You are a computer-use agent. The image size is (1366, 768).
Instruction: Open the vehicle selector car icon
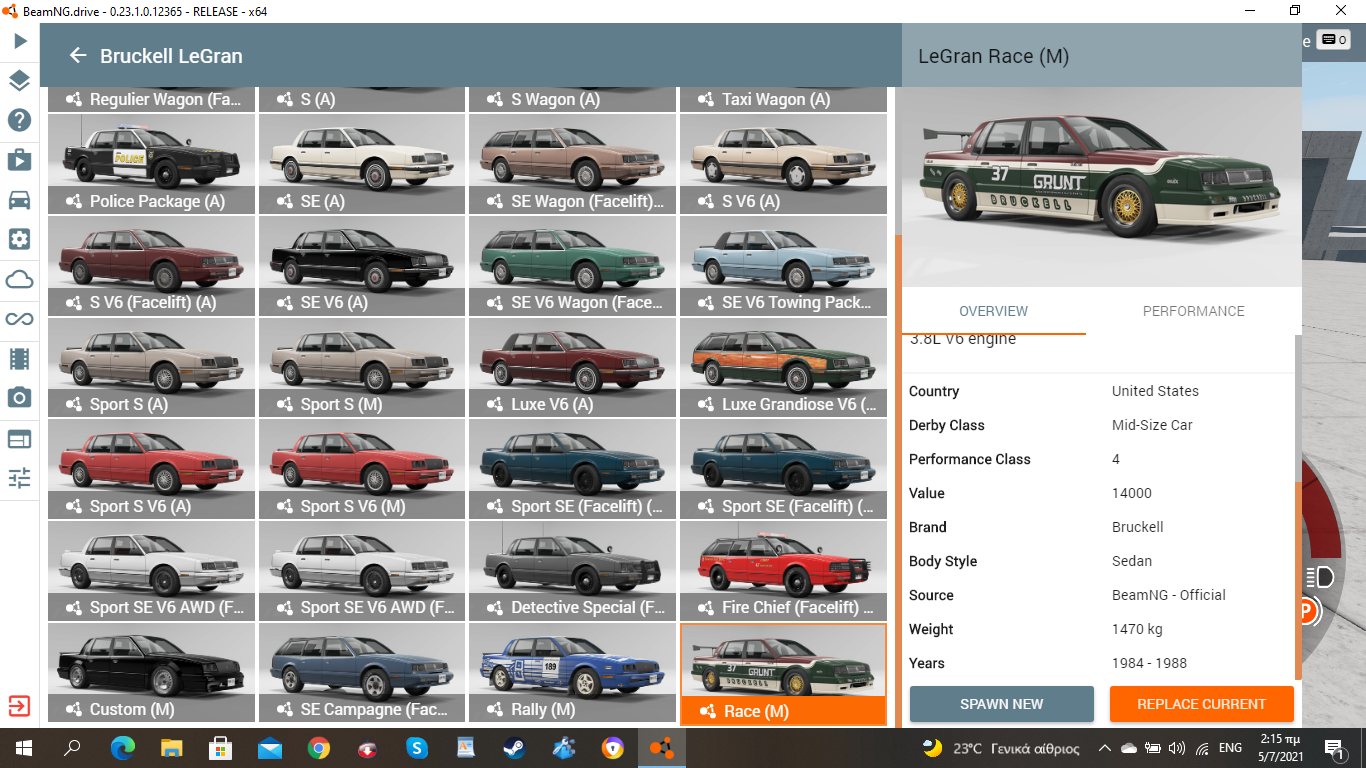click(x=20, y=200)
